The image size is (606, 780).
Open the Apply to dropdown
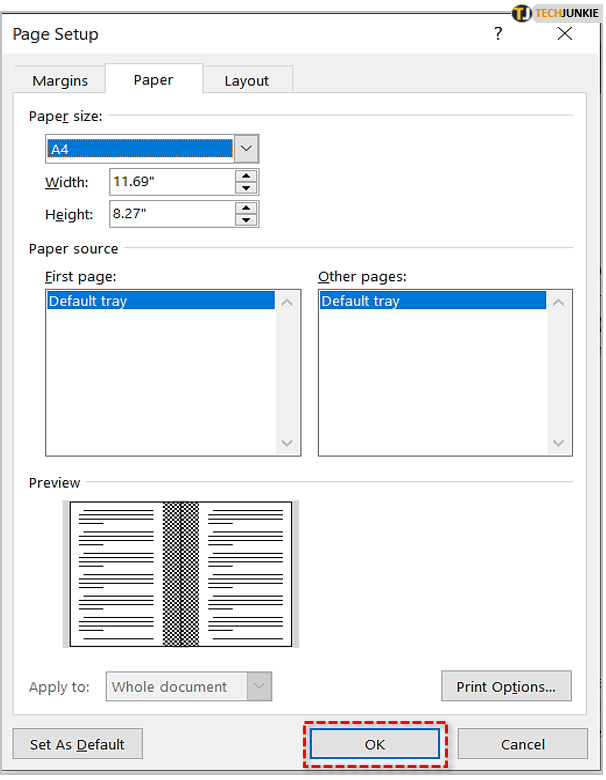[x=259, y=687]
